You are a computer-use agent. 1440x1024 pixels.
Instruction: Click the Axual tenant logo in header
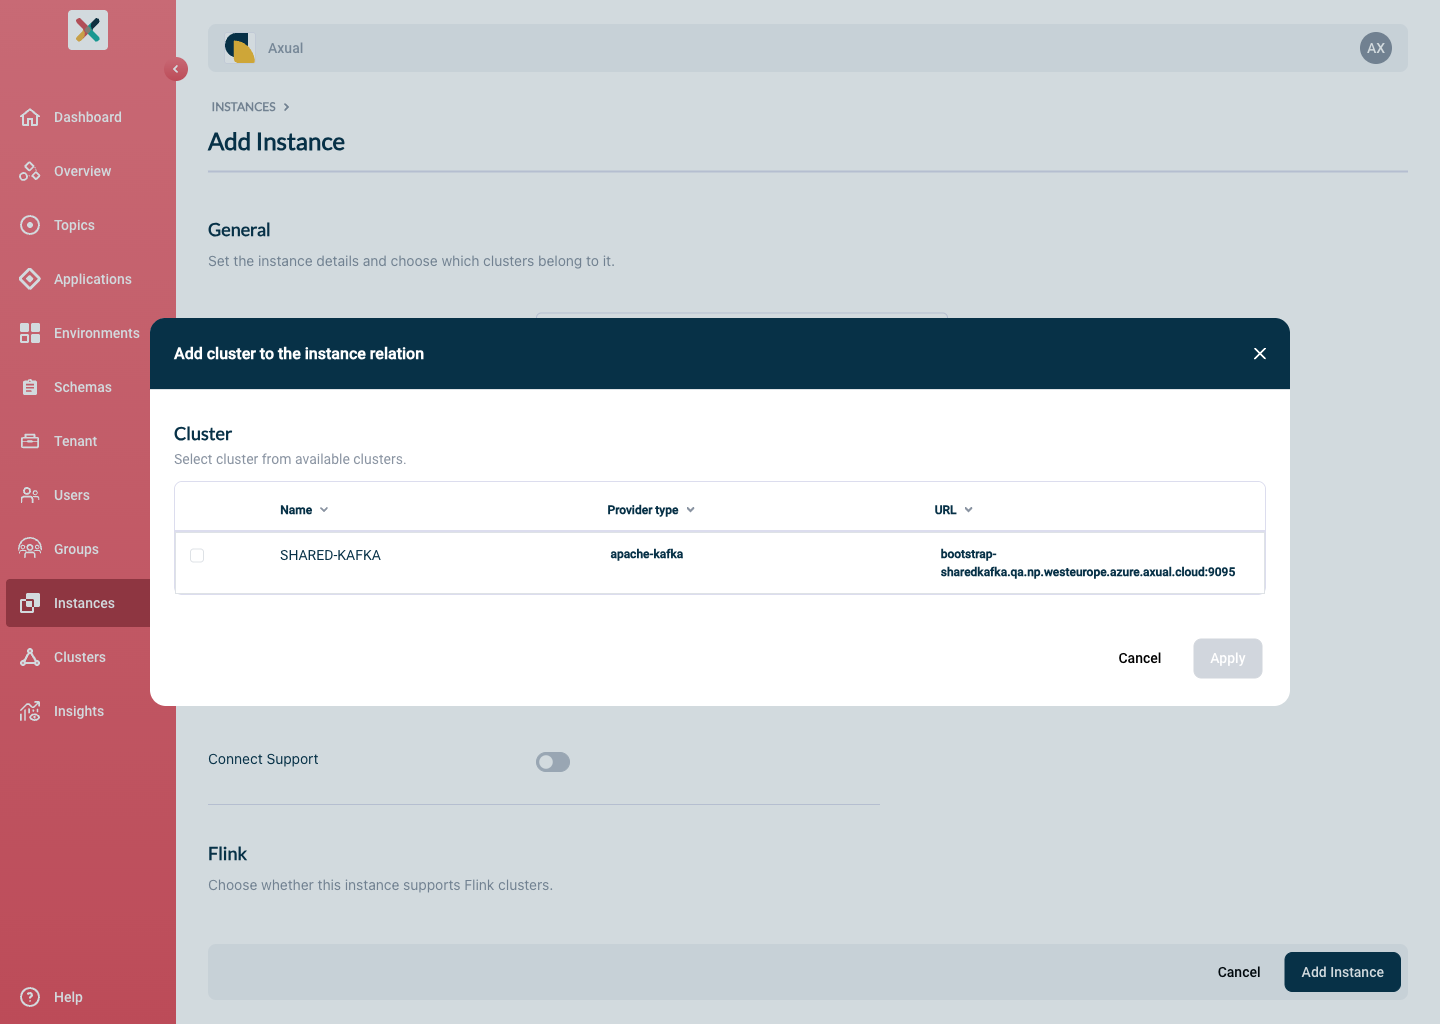(240, 48)
